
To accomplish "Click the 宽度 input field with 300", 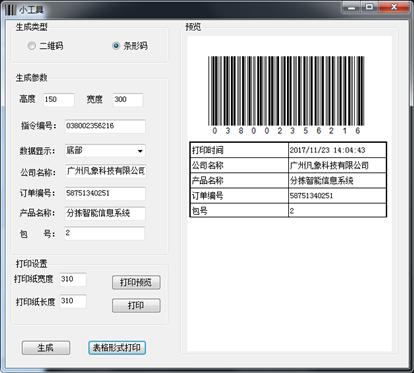I will [x=128, y=100].
